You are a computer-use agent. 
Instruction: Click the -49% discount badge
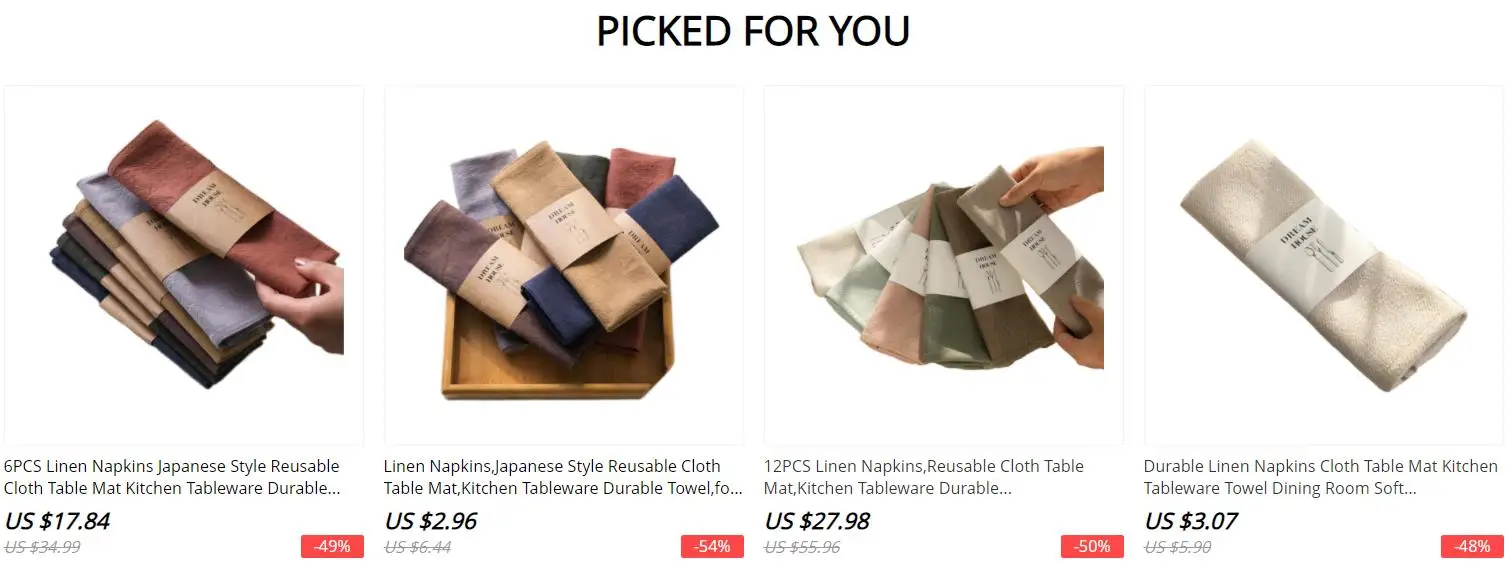point(332,547)
